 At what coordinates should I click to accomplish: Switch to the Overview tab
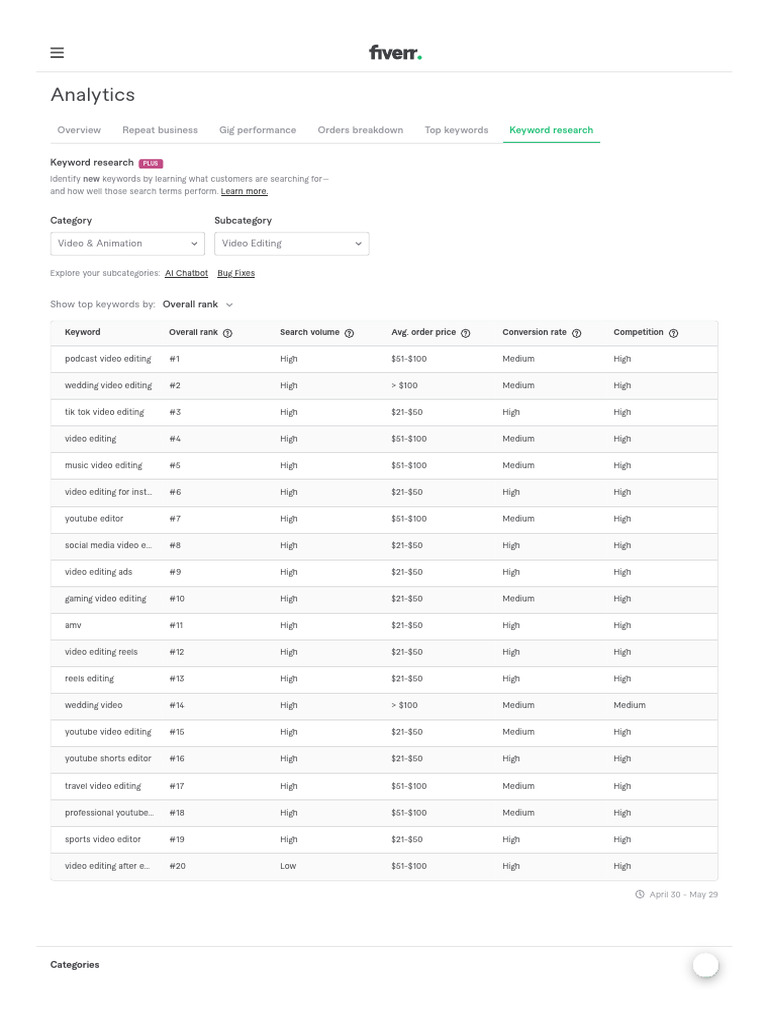click(x=79, y=130)
